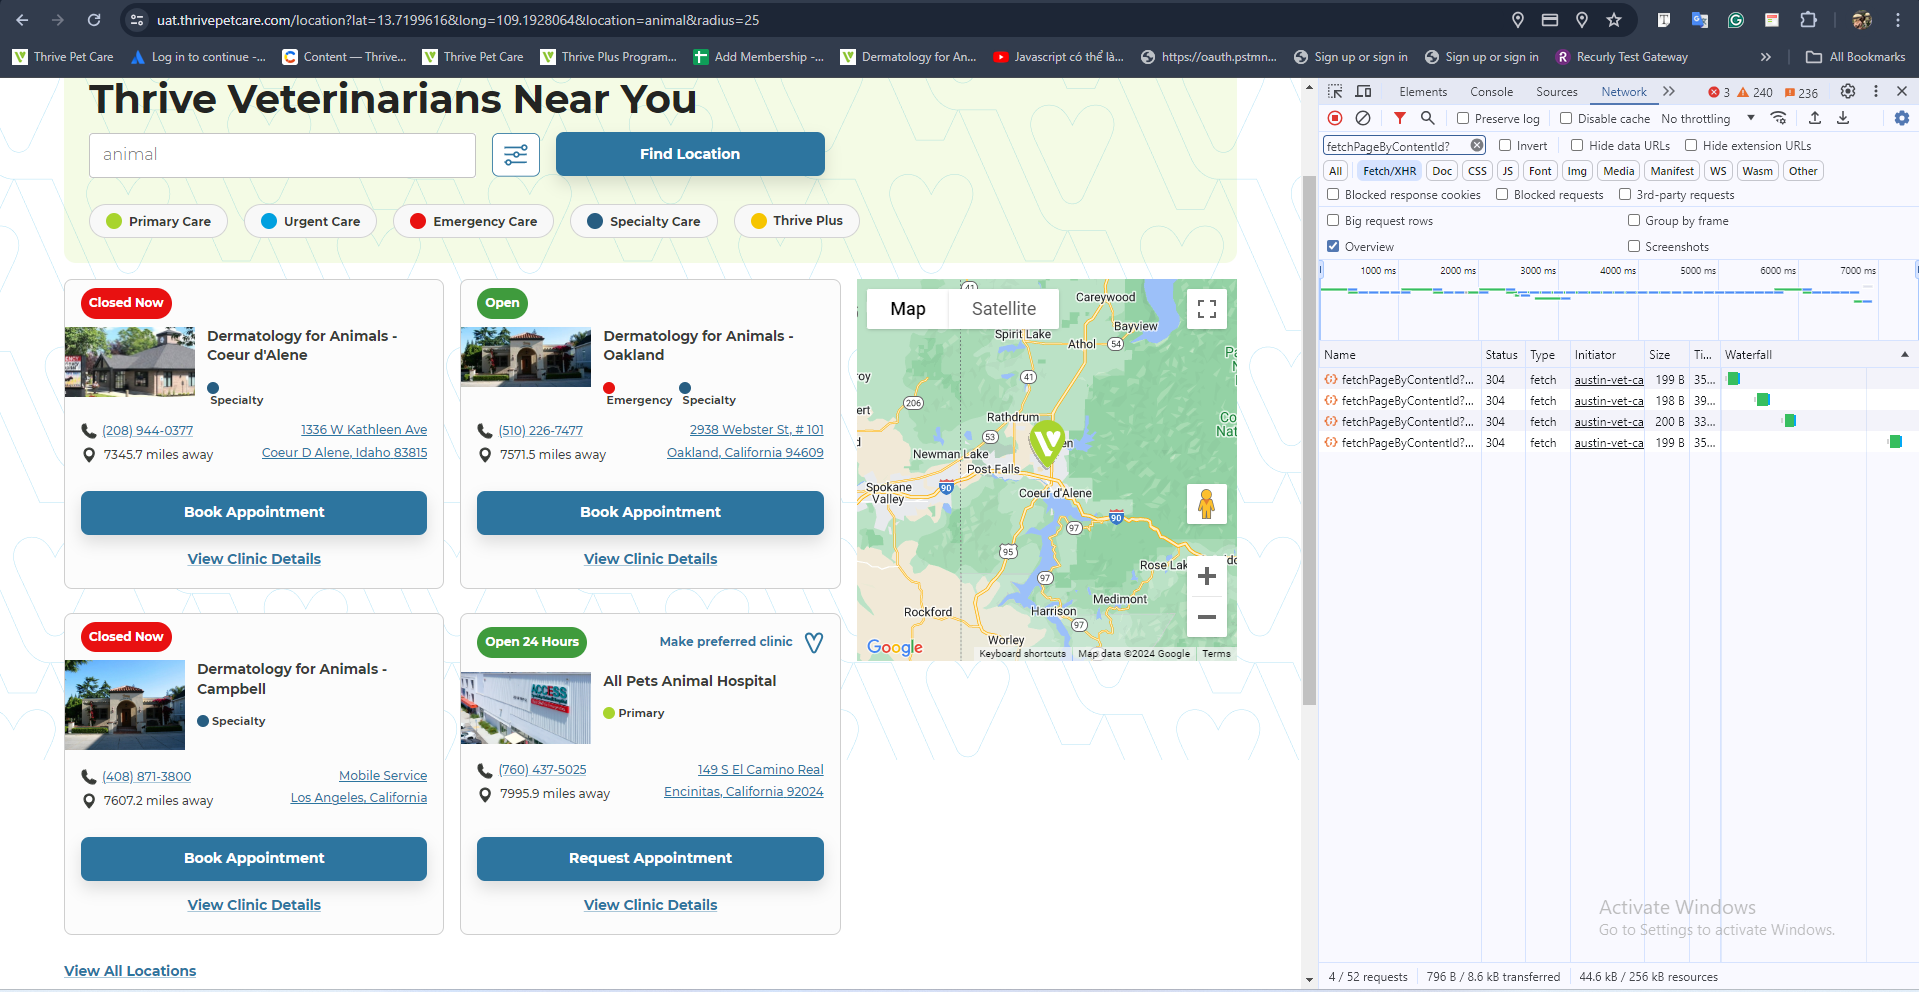Filter requests by the Img type

[1577, 171]
